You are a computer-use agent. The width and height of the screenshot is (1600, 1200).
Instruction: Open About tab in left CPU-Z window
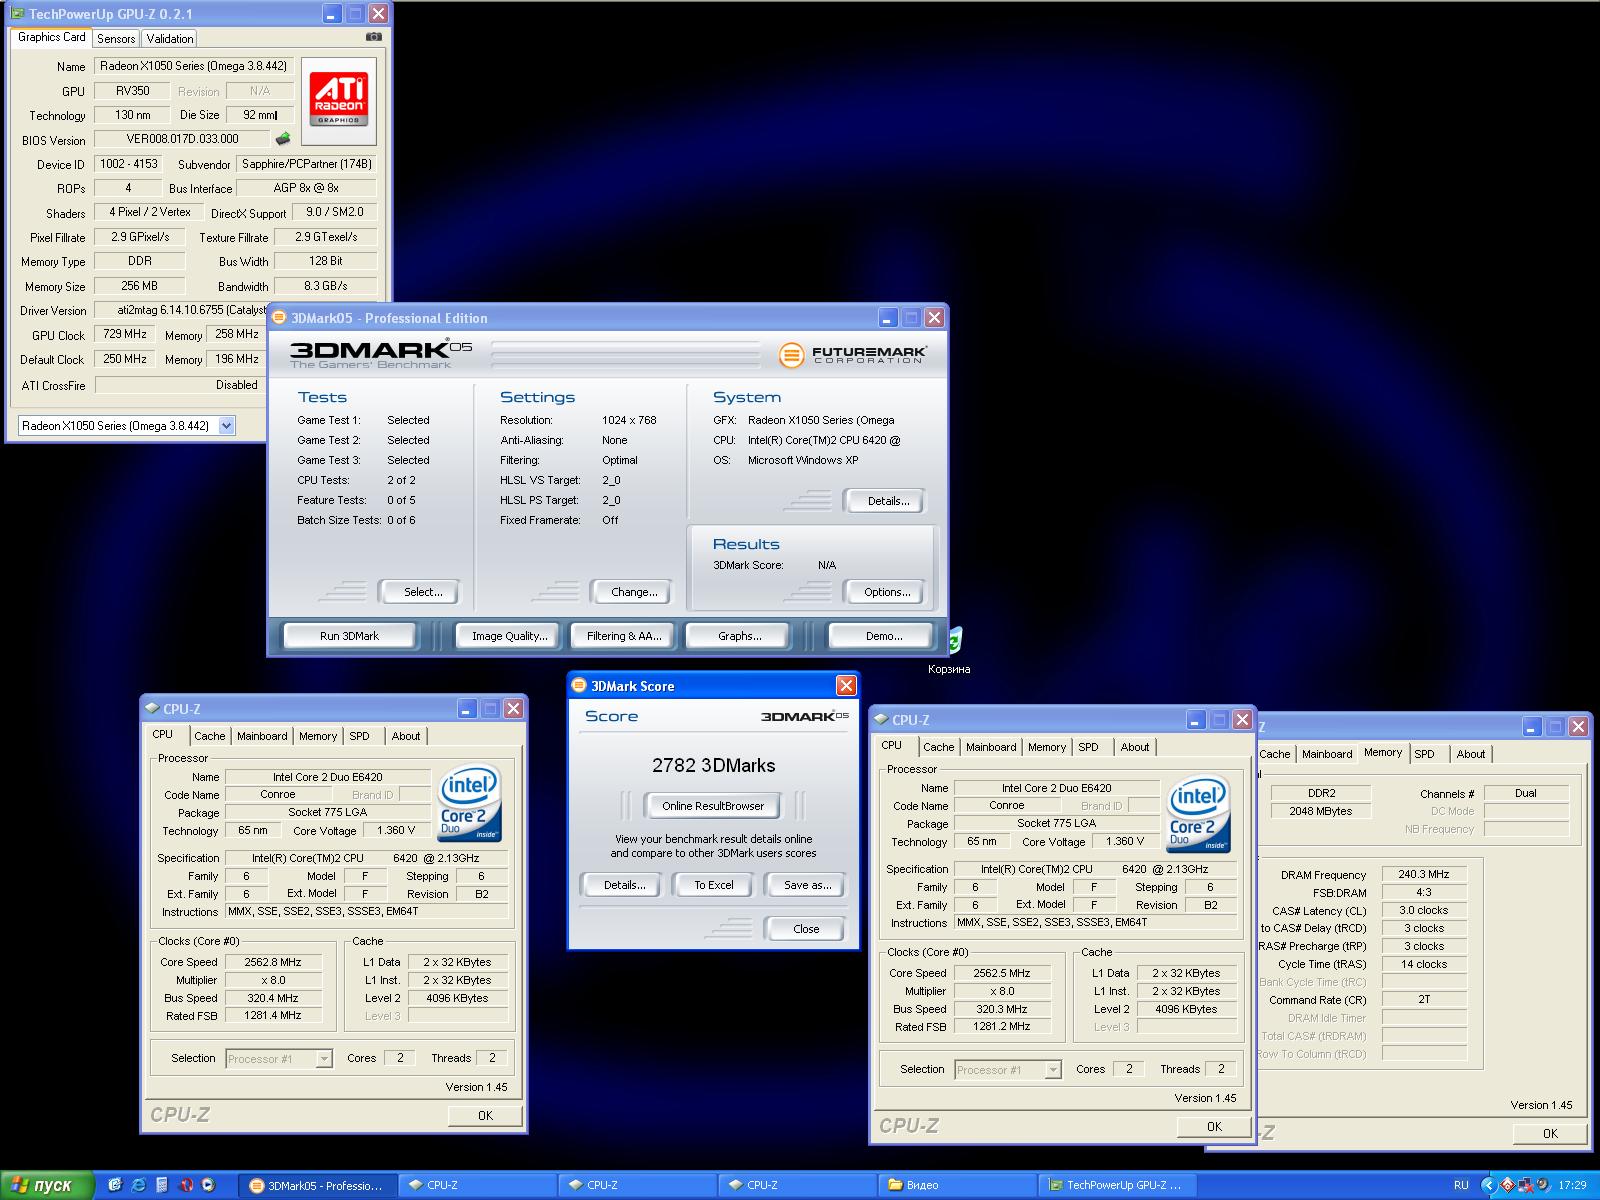click(x=406, y=735)
